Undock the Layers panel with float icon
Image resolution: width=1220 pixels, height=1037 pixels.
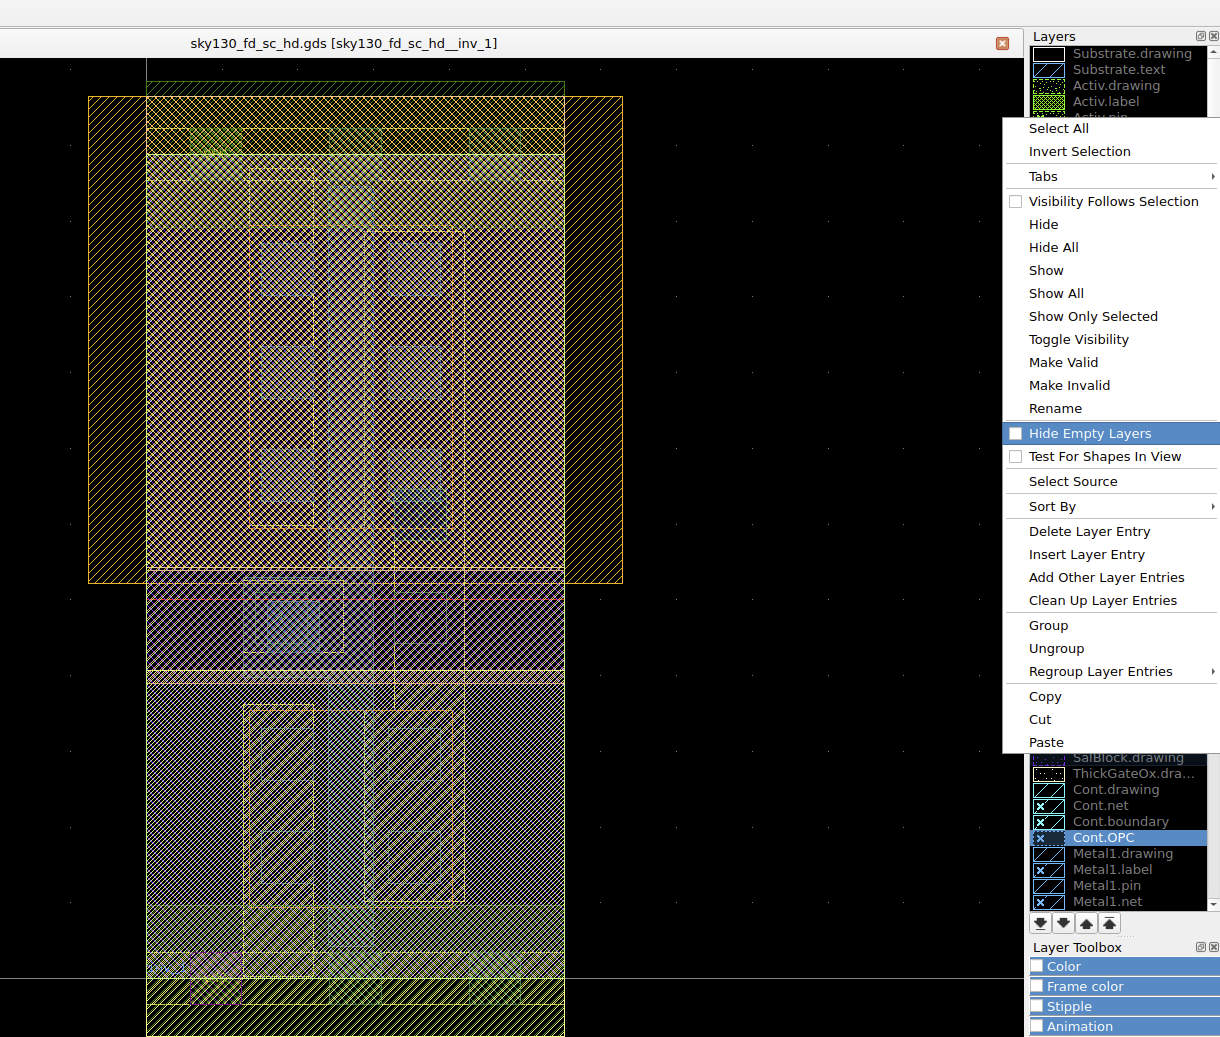(x=1201, y=36)
